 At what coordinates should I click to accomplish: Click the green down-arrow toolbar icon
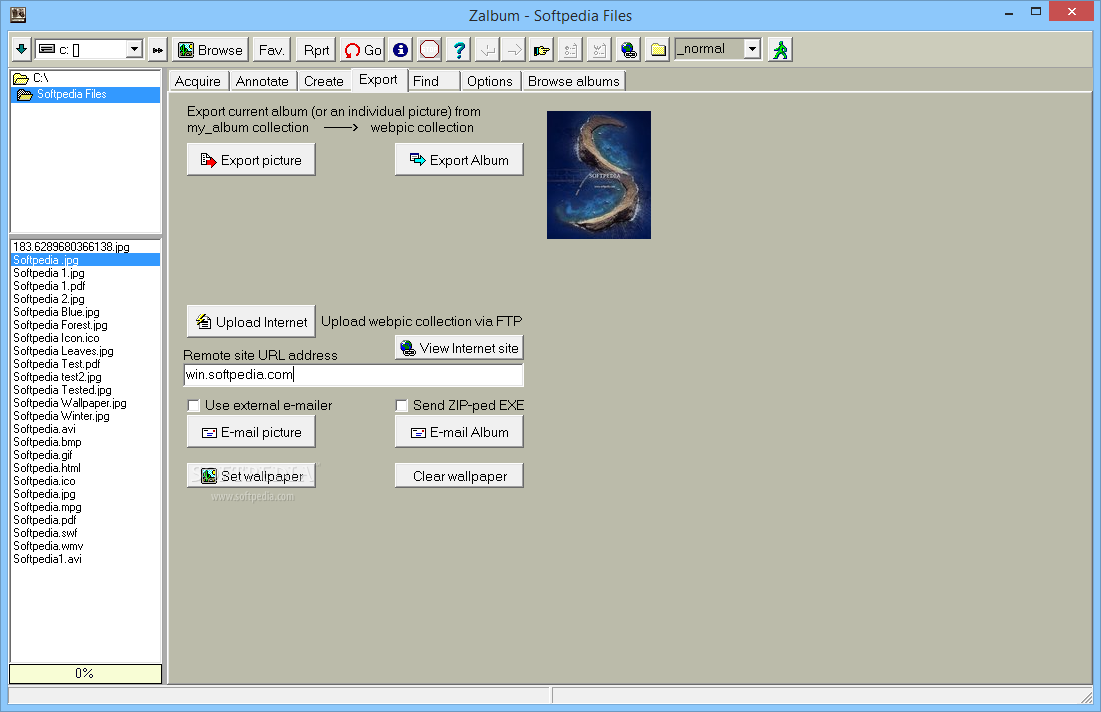(x=21, y=50)
